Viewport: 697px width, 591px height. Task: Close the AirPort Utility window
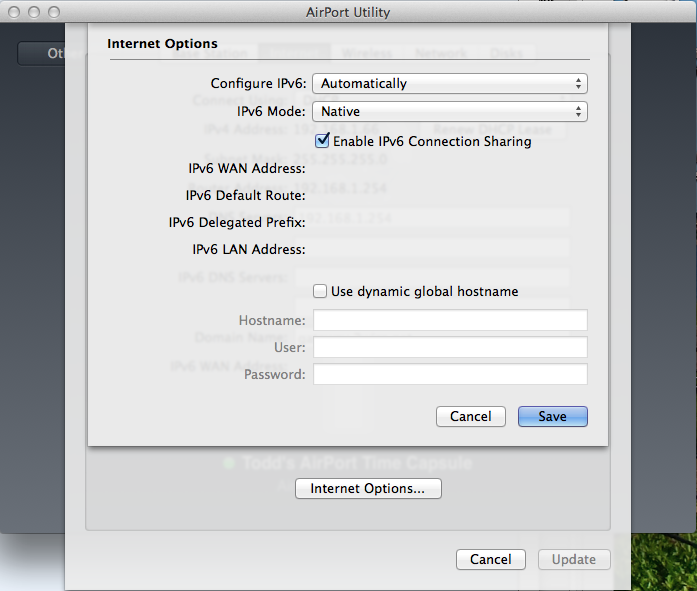(14, 12)
